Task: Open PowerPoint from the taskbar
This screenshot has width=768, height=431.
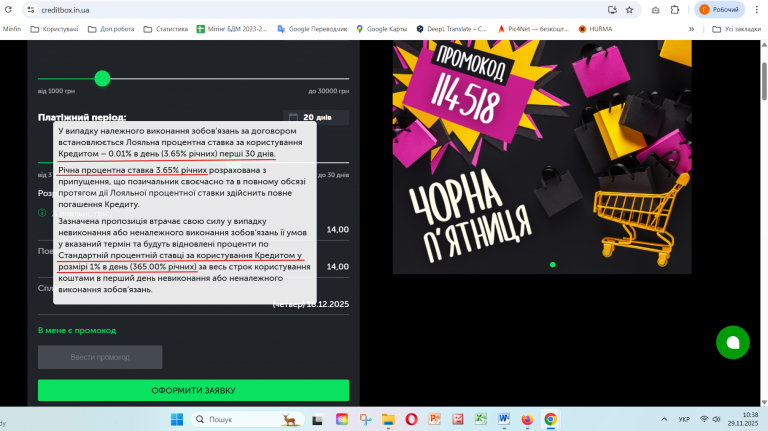Action: (434, 419)
